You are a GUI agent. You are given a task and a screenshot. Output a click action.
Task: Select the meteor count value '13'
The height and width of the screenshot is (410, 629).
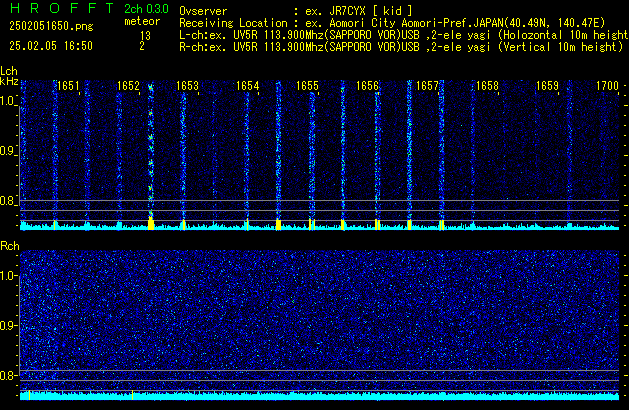click(x=145, y=36)
